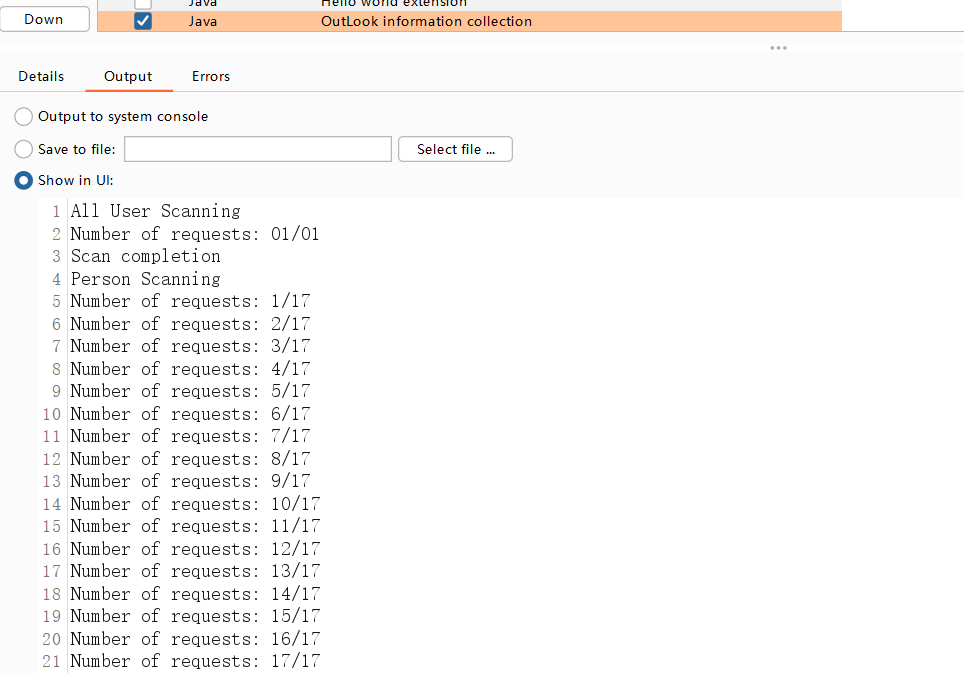This screenshot has width=964, height=673.
Task: Select Output to system console option
Action: (23, 116)
